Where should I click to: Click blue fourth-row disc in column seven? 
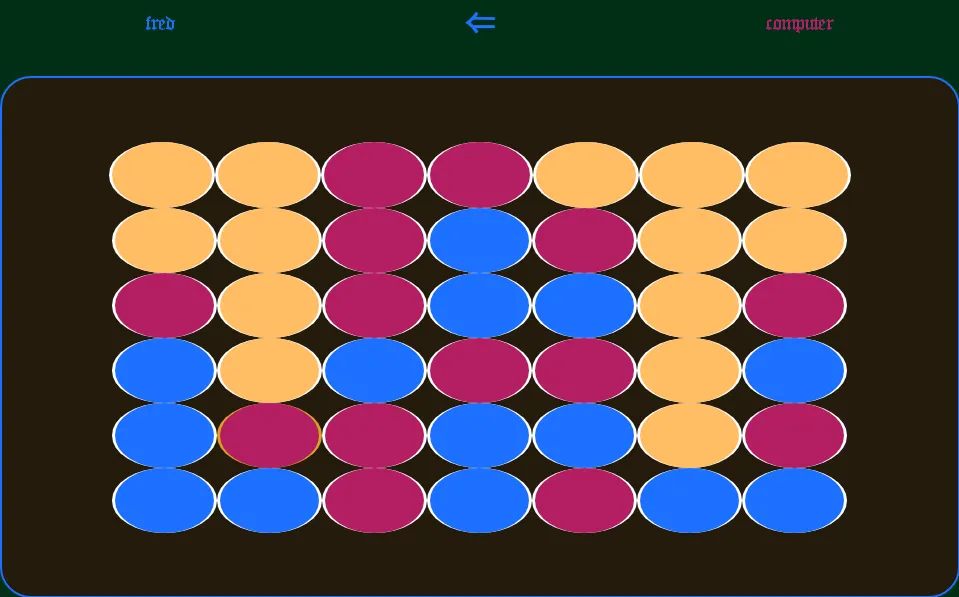point(794,371)
